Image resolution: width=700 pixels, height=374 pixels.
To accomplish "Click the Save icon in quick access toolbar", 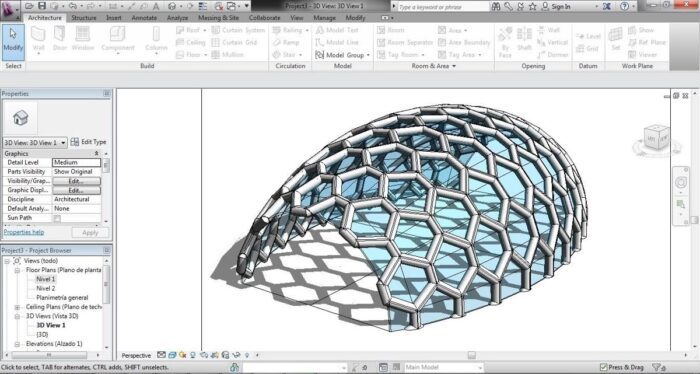I will pyautogui.click(x=42, y=6).
